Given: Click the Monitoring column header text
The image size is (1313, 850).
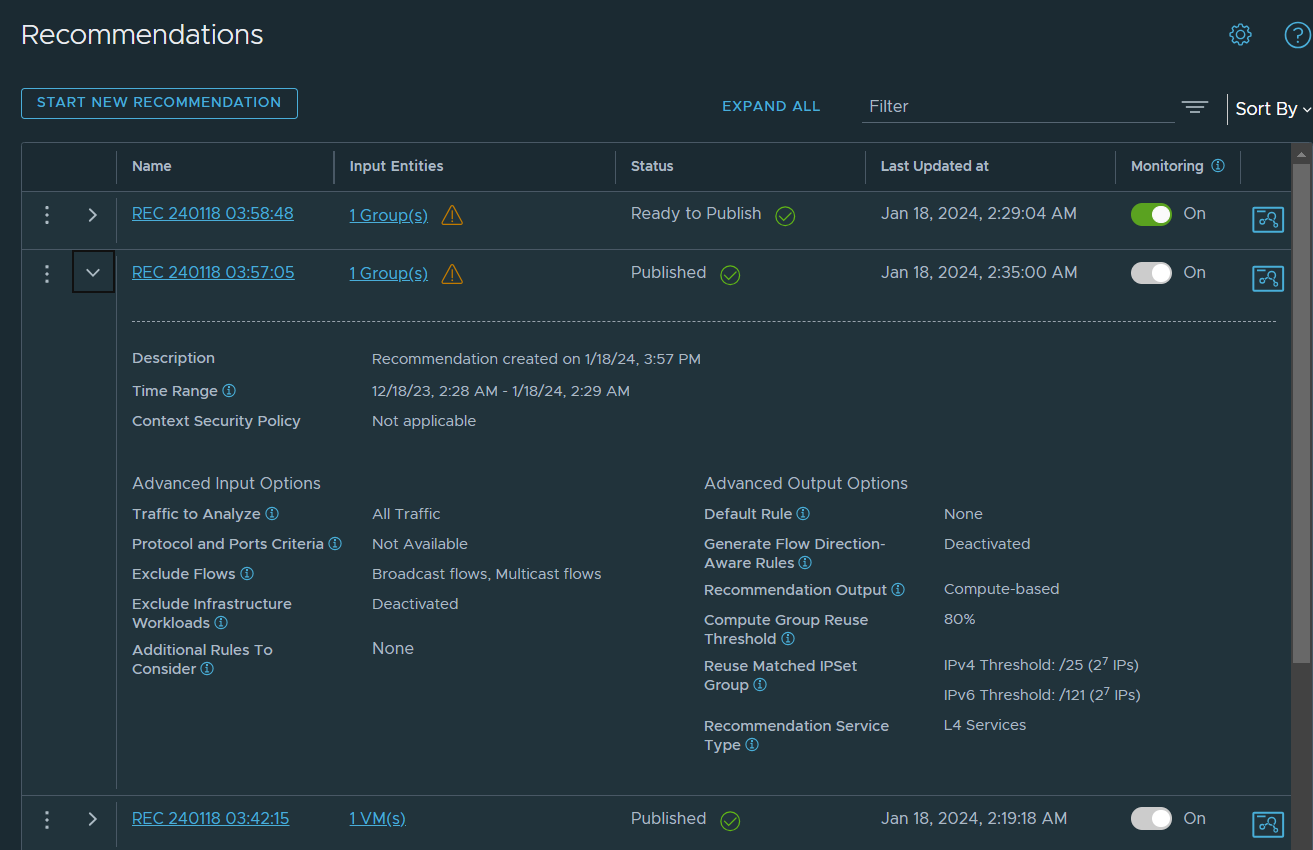Looking at the screenshot, I should click(x=1167, y=166).
